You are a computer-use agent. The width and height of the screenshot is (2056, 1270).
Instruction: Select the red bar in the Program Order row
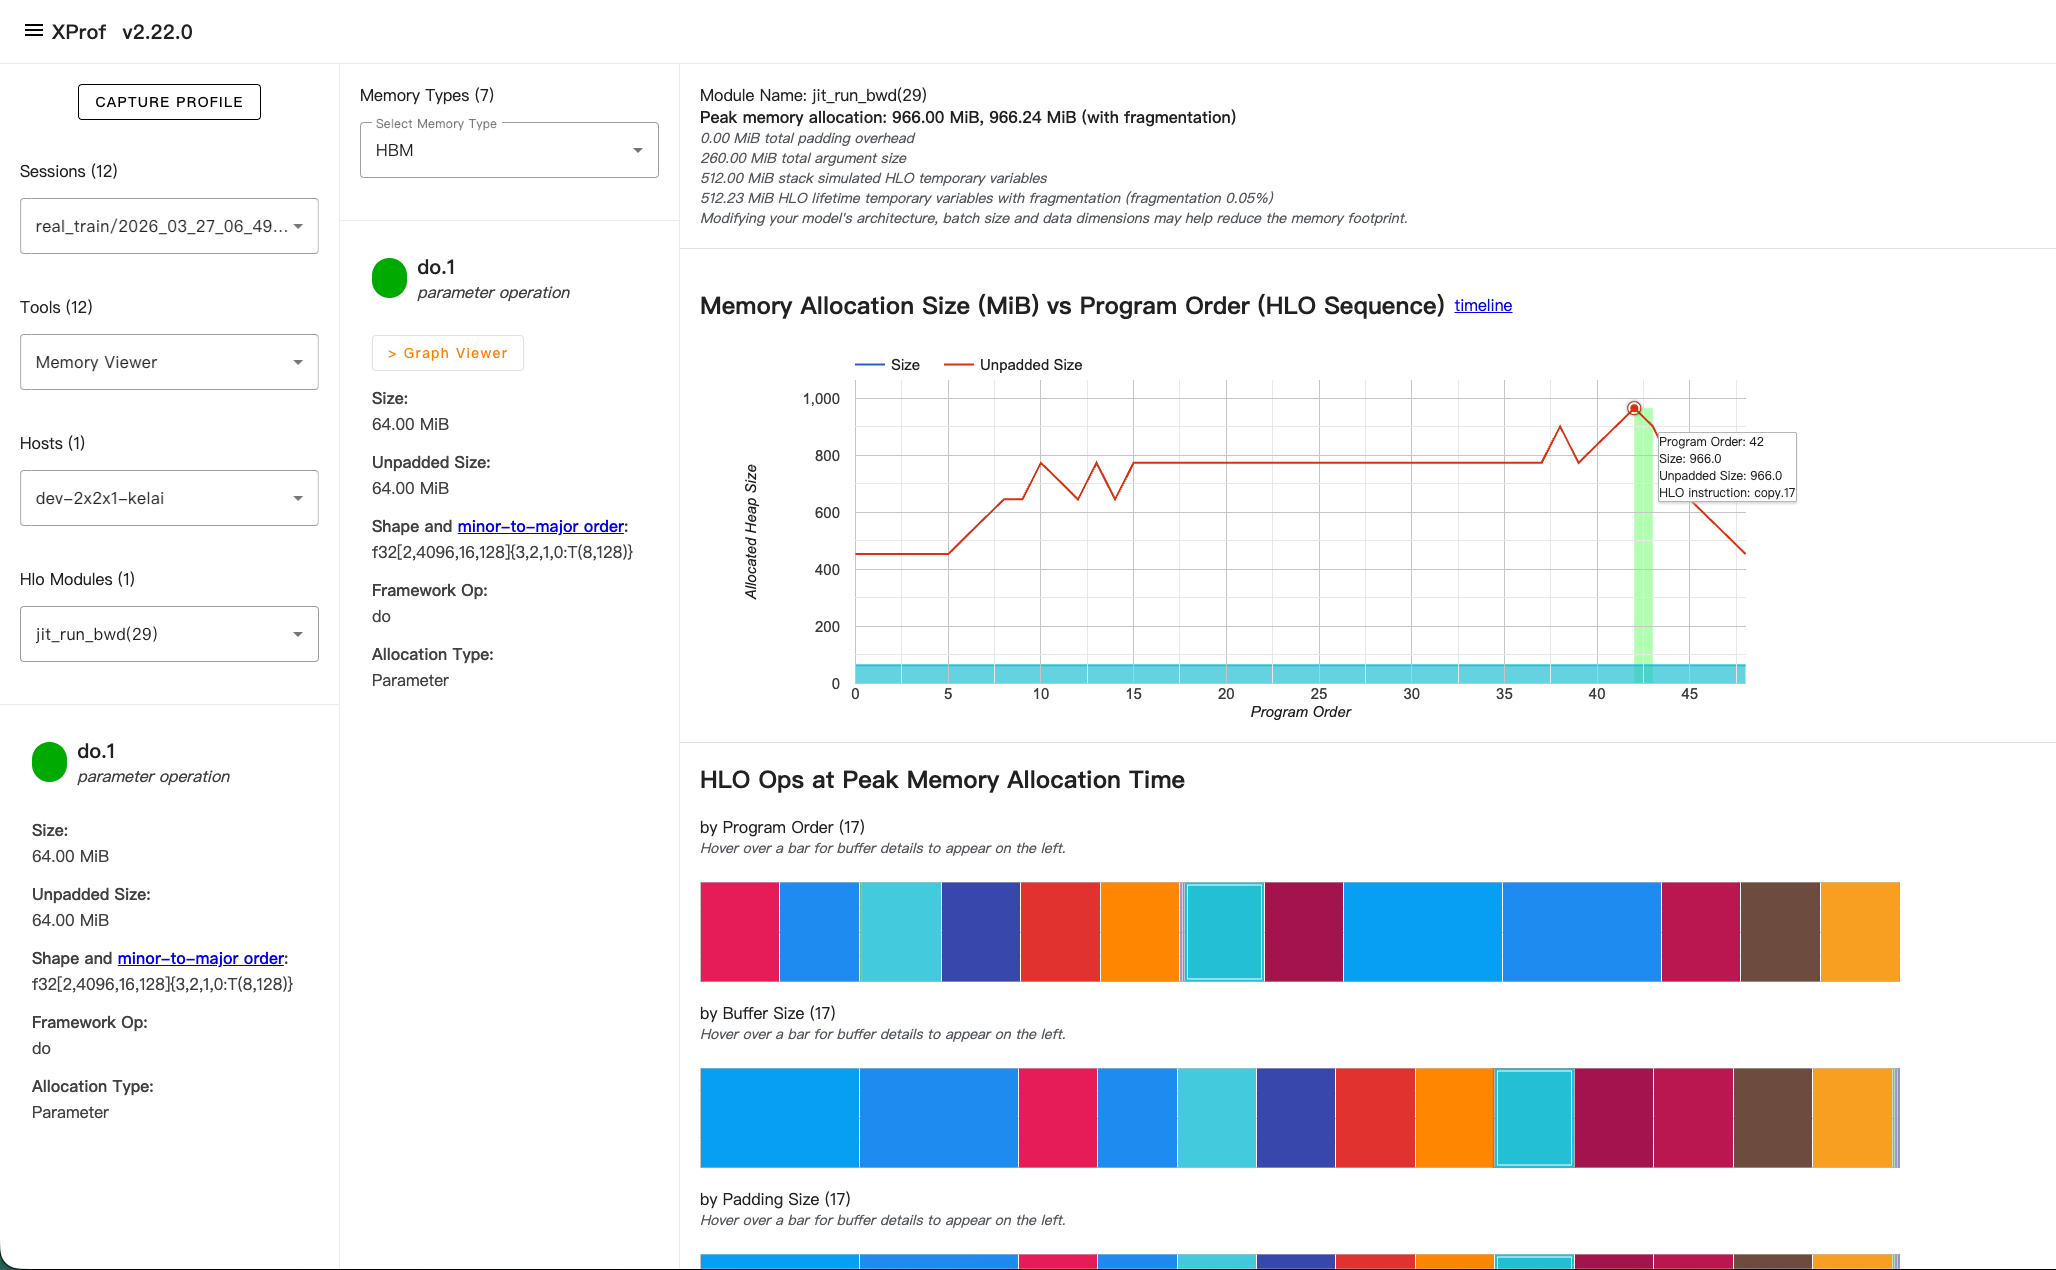pos(1060,932)
